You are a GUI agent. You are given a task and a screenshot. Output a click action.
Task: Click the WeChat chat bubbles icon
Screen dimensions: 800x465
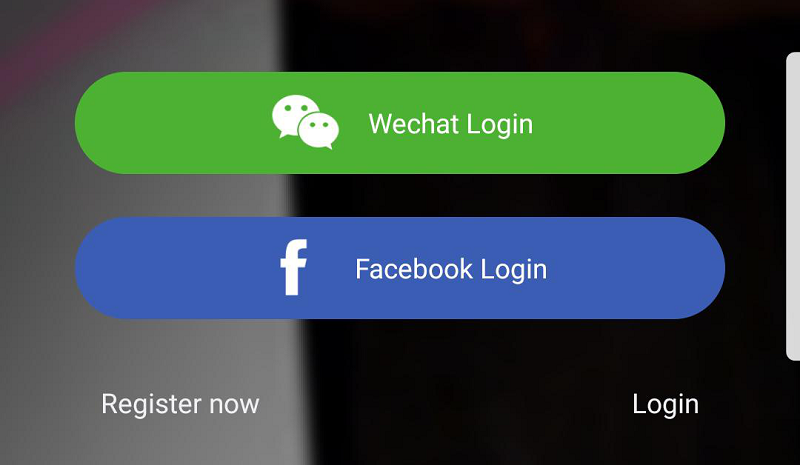(x=305, y=122)
